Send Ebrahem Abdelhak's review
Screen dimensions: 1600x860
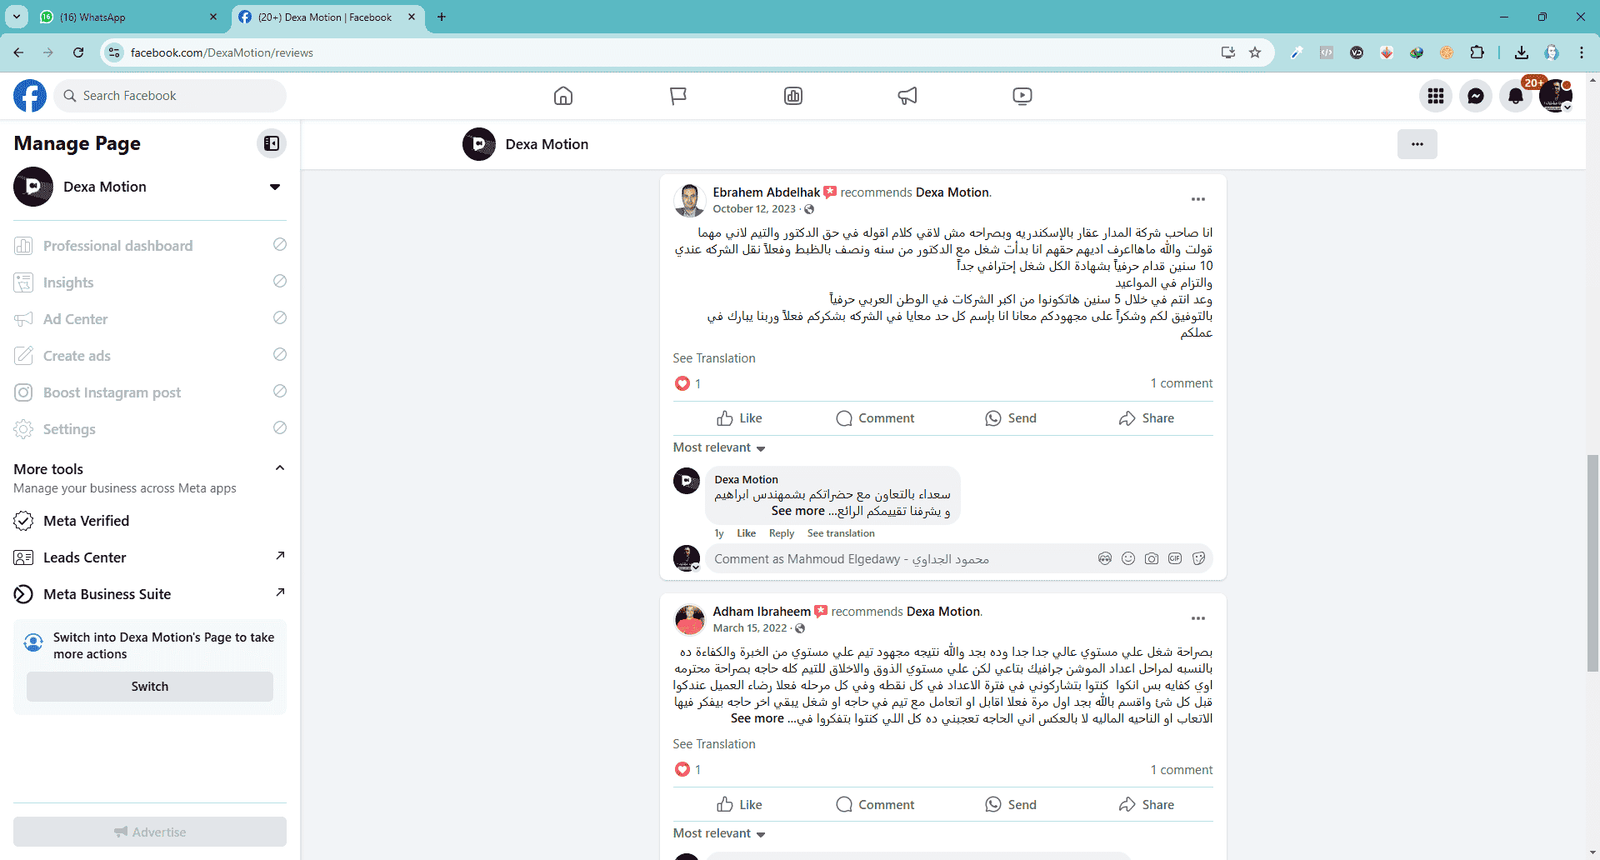[1011, 418]
